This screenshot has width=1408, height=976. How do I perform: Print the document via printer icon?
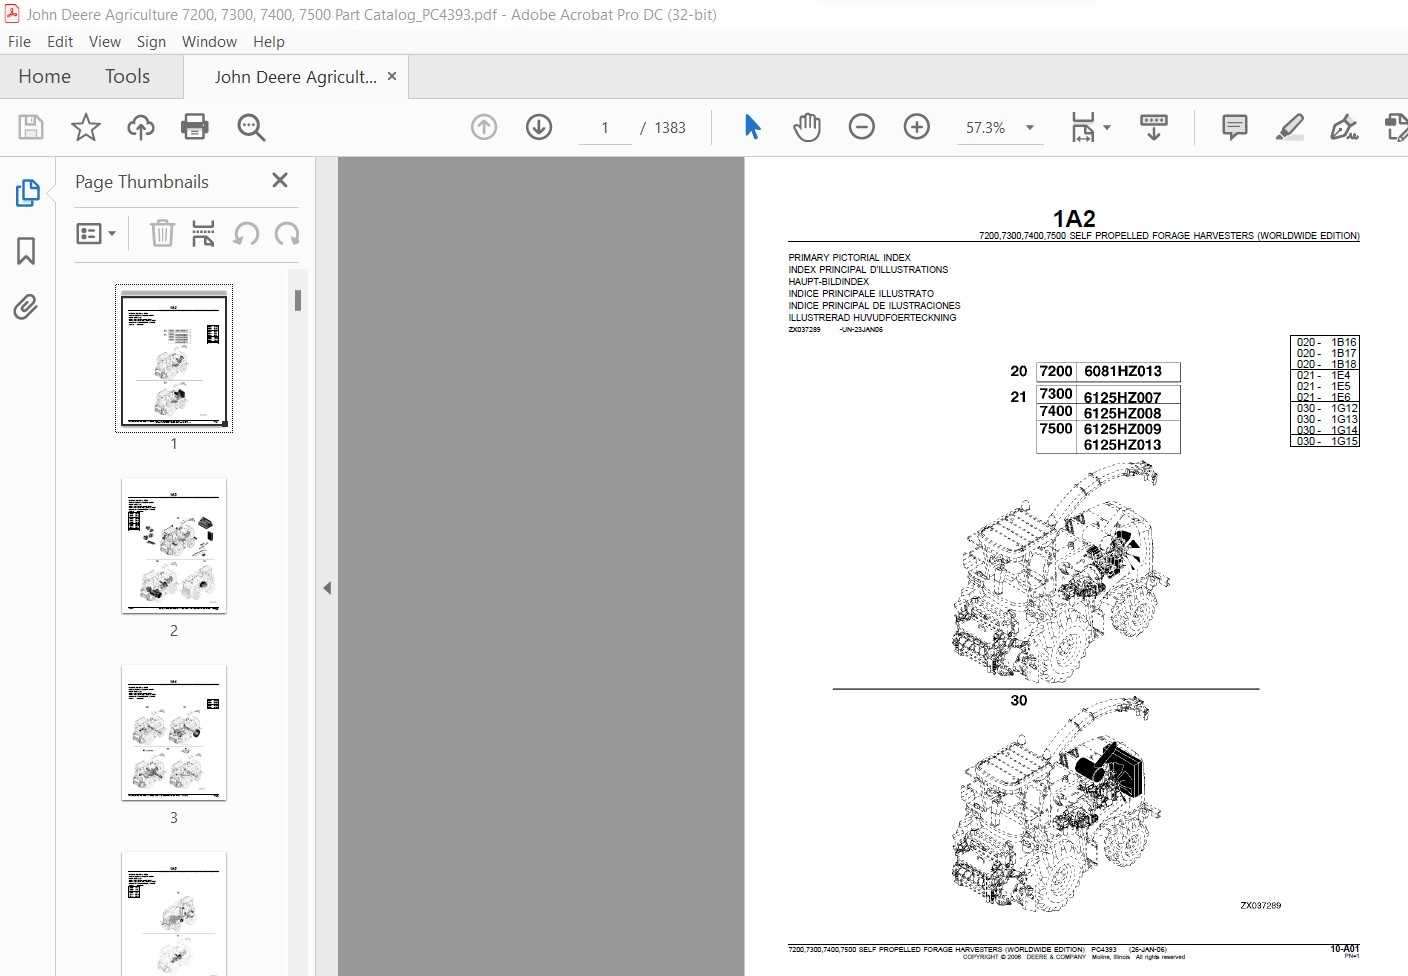tap(195, 127)
